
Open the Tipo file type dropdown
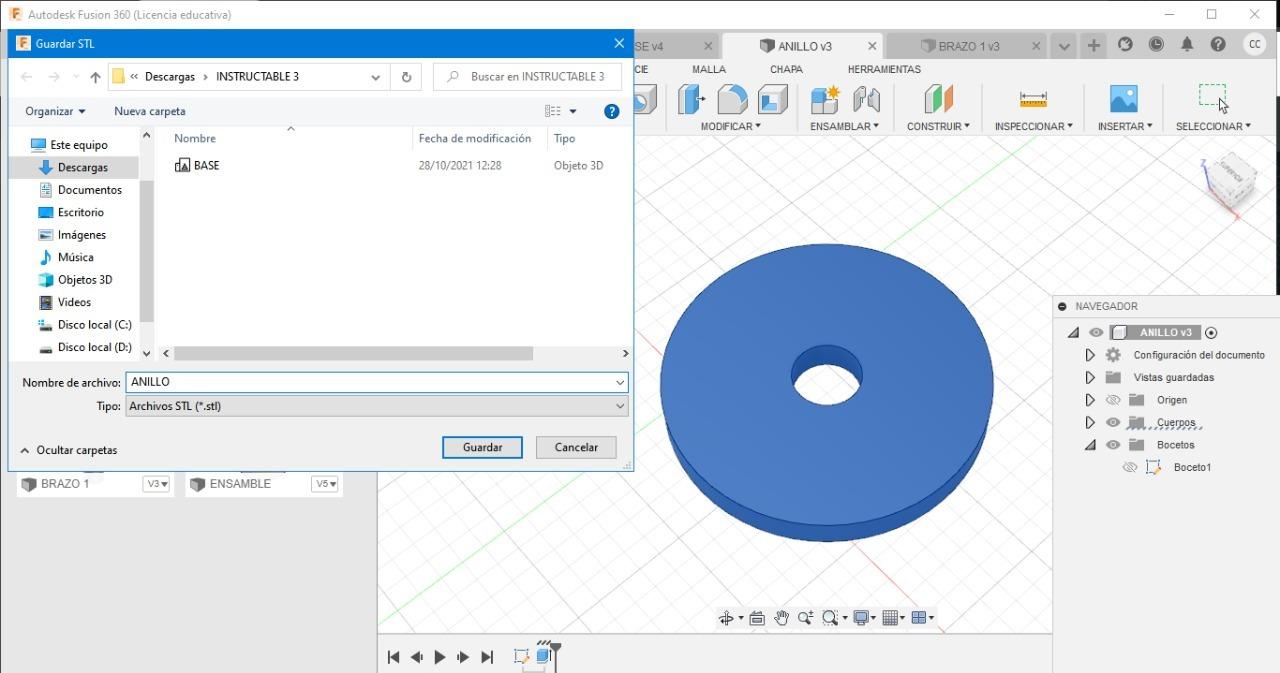click(377, 406)
